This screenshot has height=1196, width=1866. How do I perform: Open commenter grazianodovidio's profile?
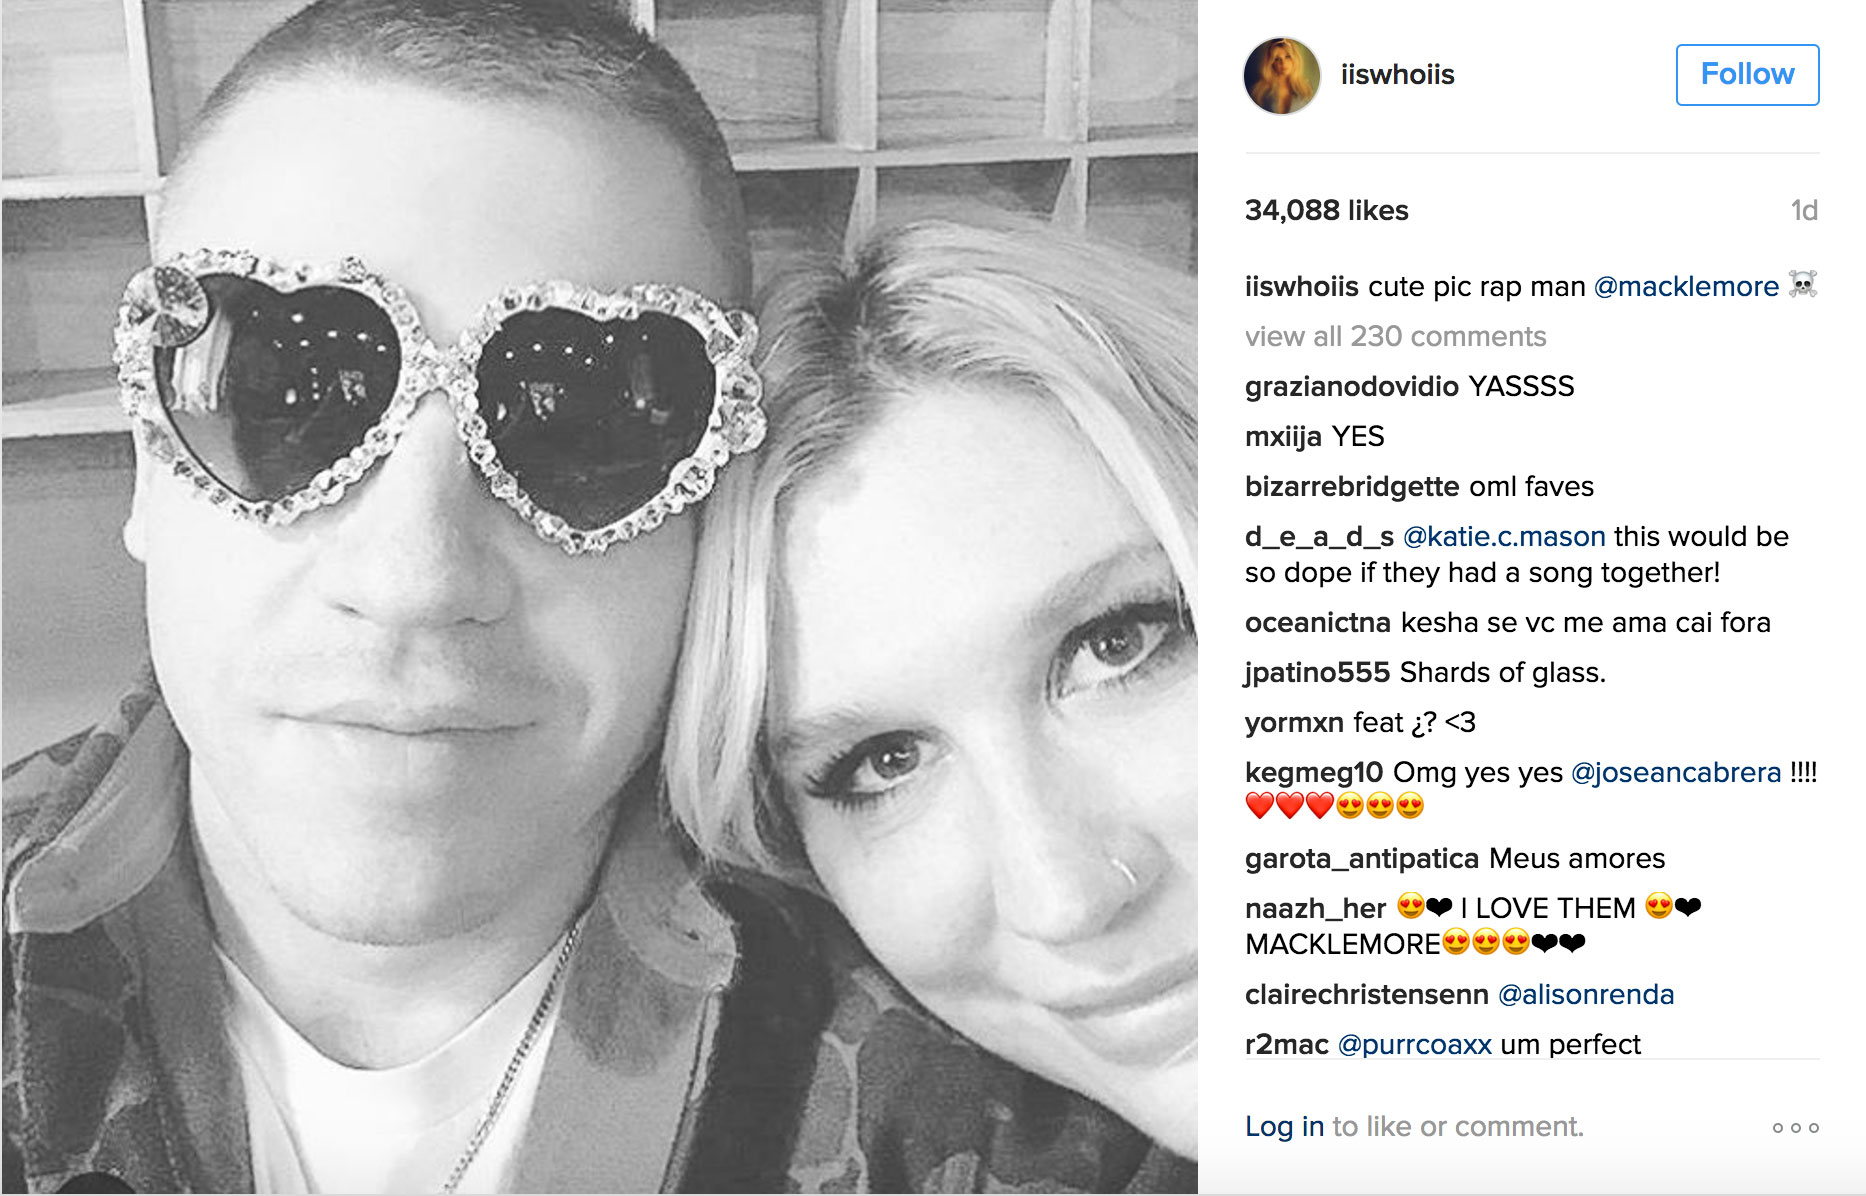pyautogui.click(x=1352, y=387)
